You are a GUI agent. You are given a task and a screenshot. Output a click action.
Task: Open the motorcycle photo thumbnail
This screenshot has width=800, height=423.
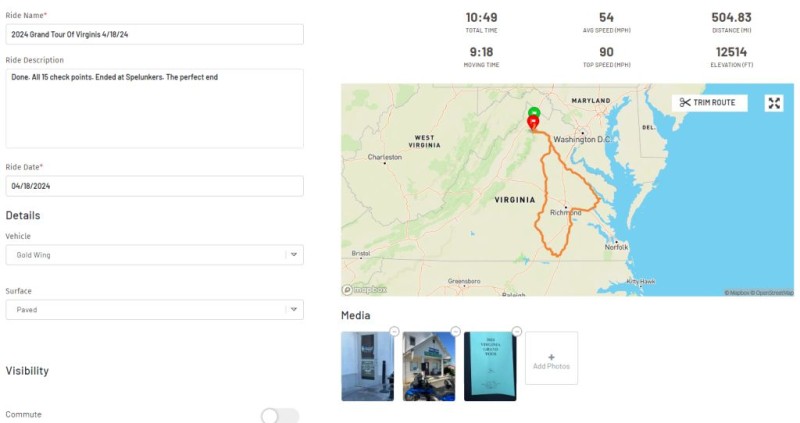tap(428, 368)
